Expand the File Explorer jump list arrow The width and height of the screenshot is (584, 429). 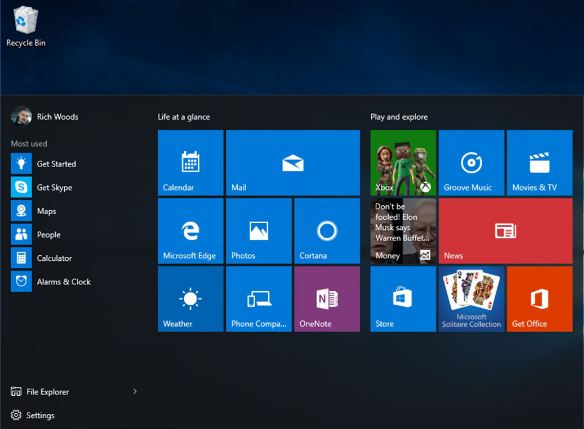[x=135, y=391]
